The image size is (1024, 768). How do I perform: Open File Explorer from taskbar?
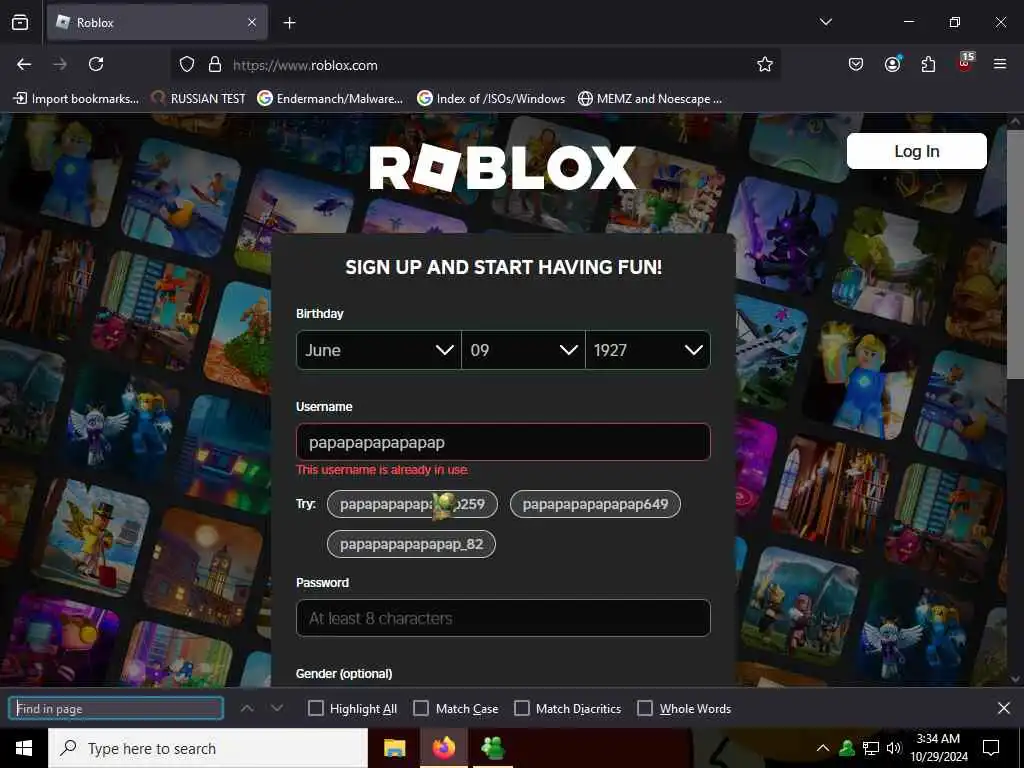394,748
